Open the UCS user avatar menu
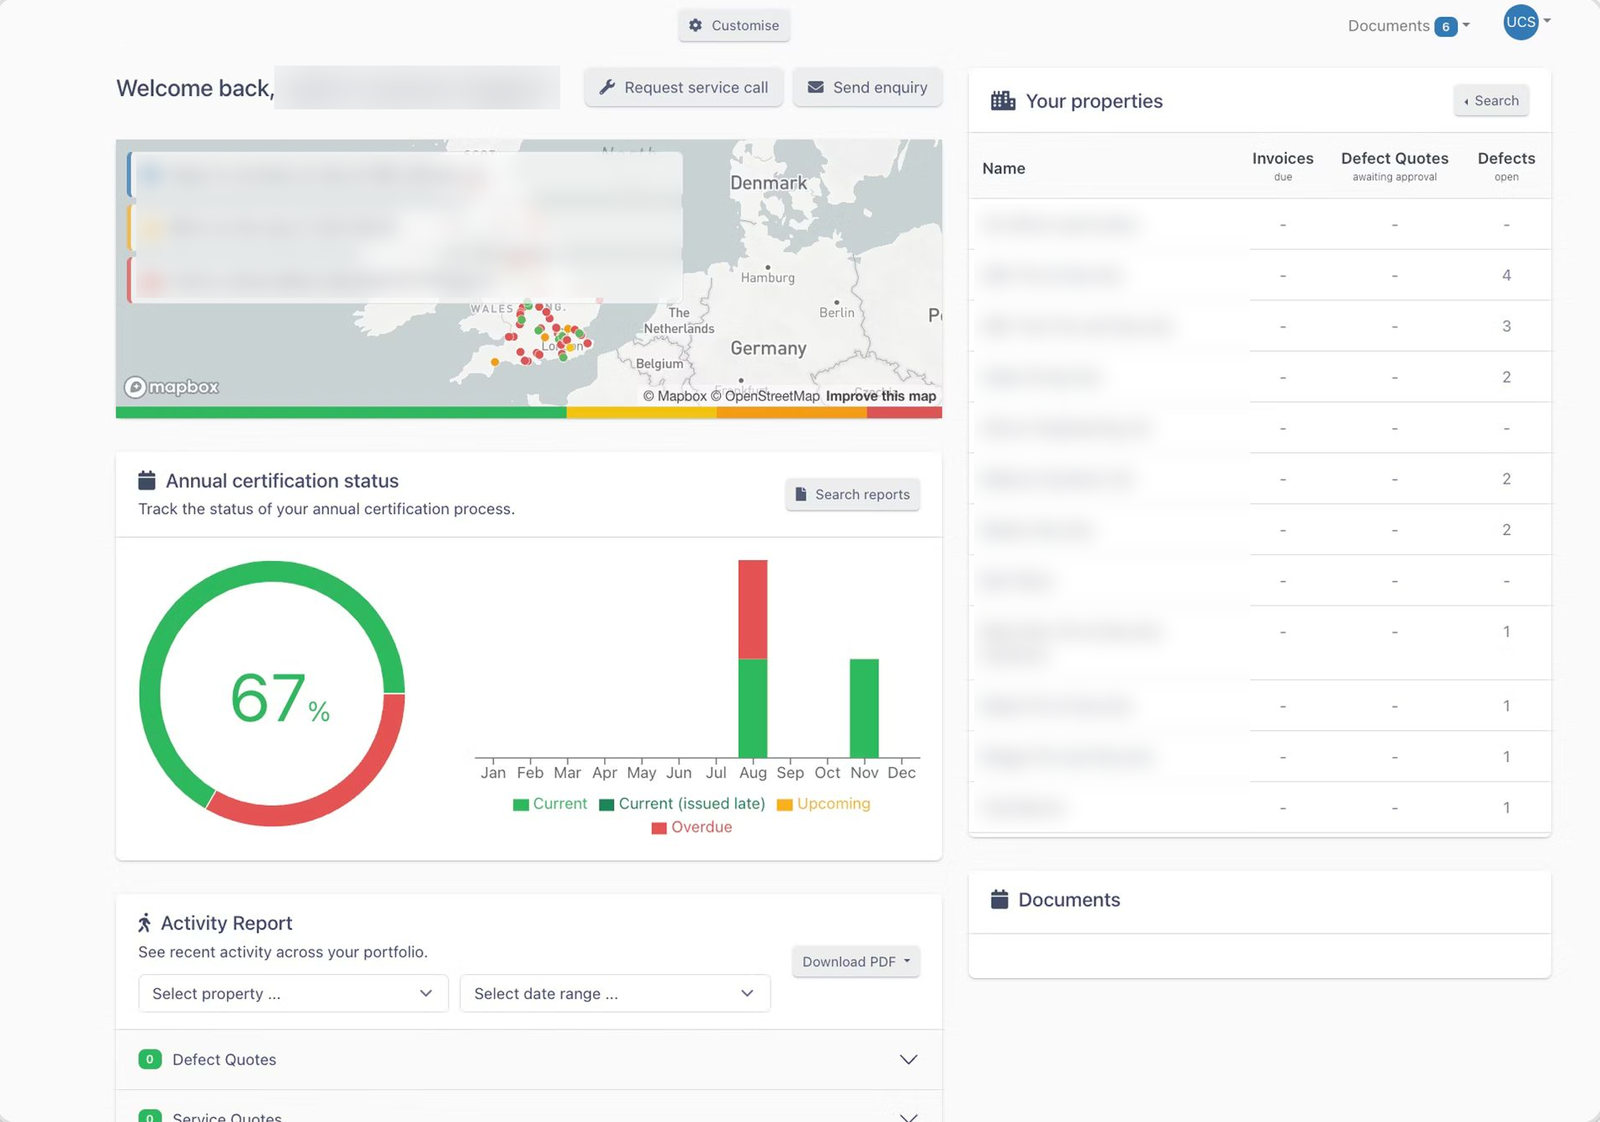This screenshot has width=1600, height=1122. point(1521,22)
